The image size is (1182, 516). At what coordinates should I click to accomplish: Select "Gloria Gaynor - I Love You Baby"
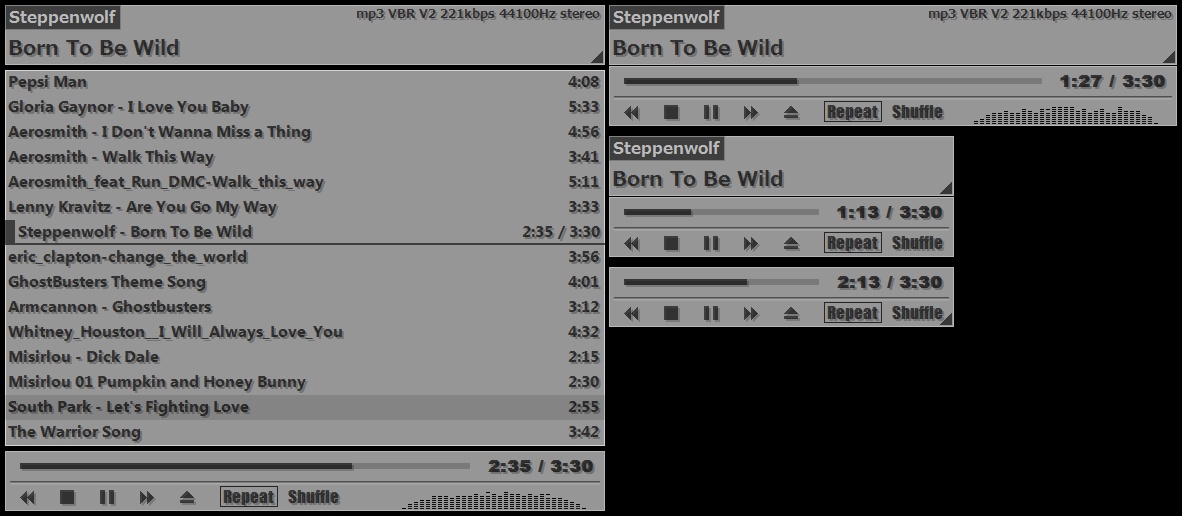(305, 107)
